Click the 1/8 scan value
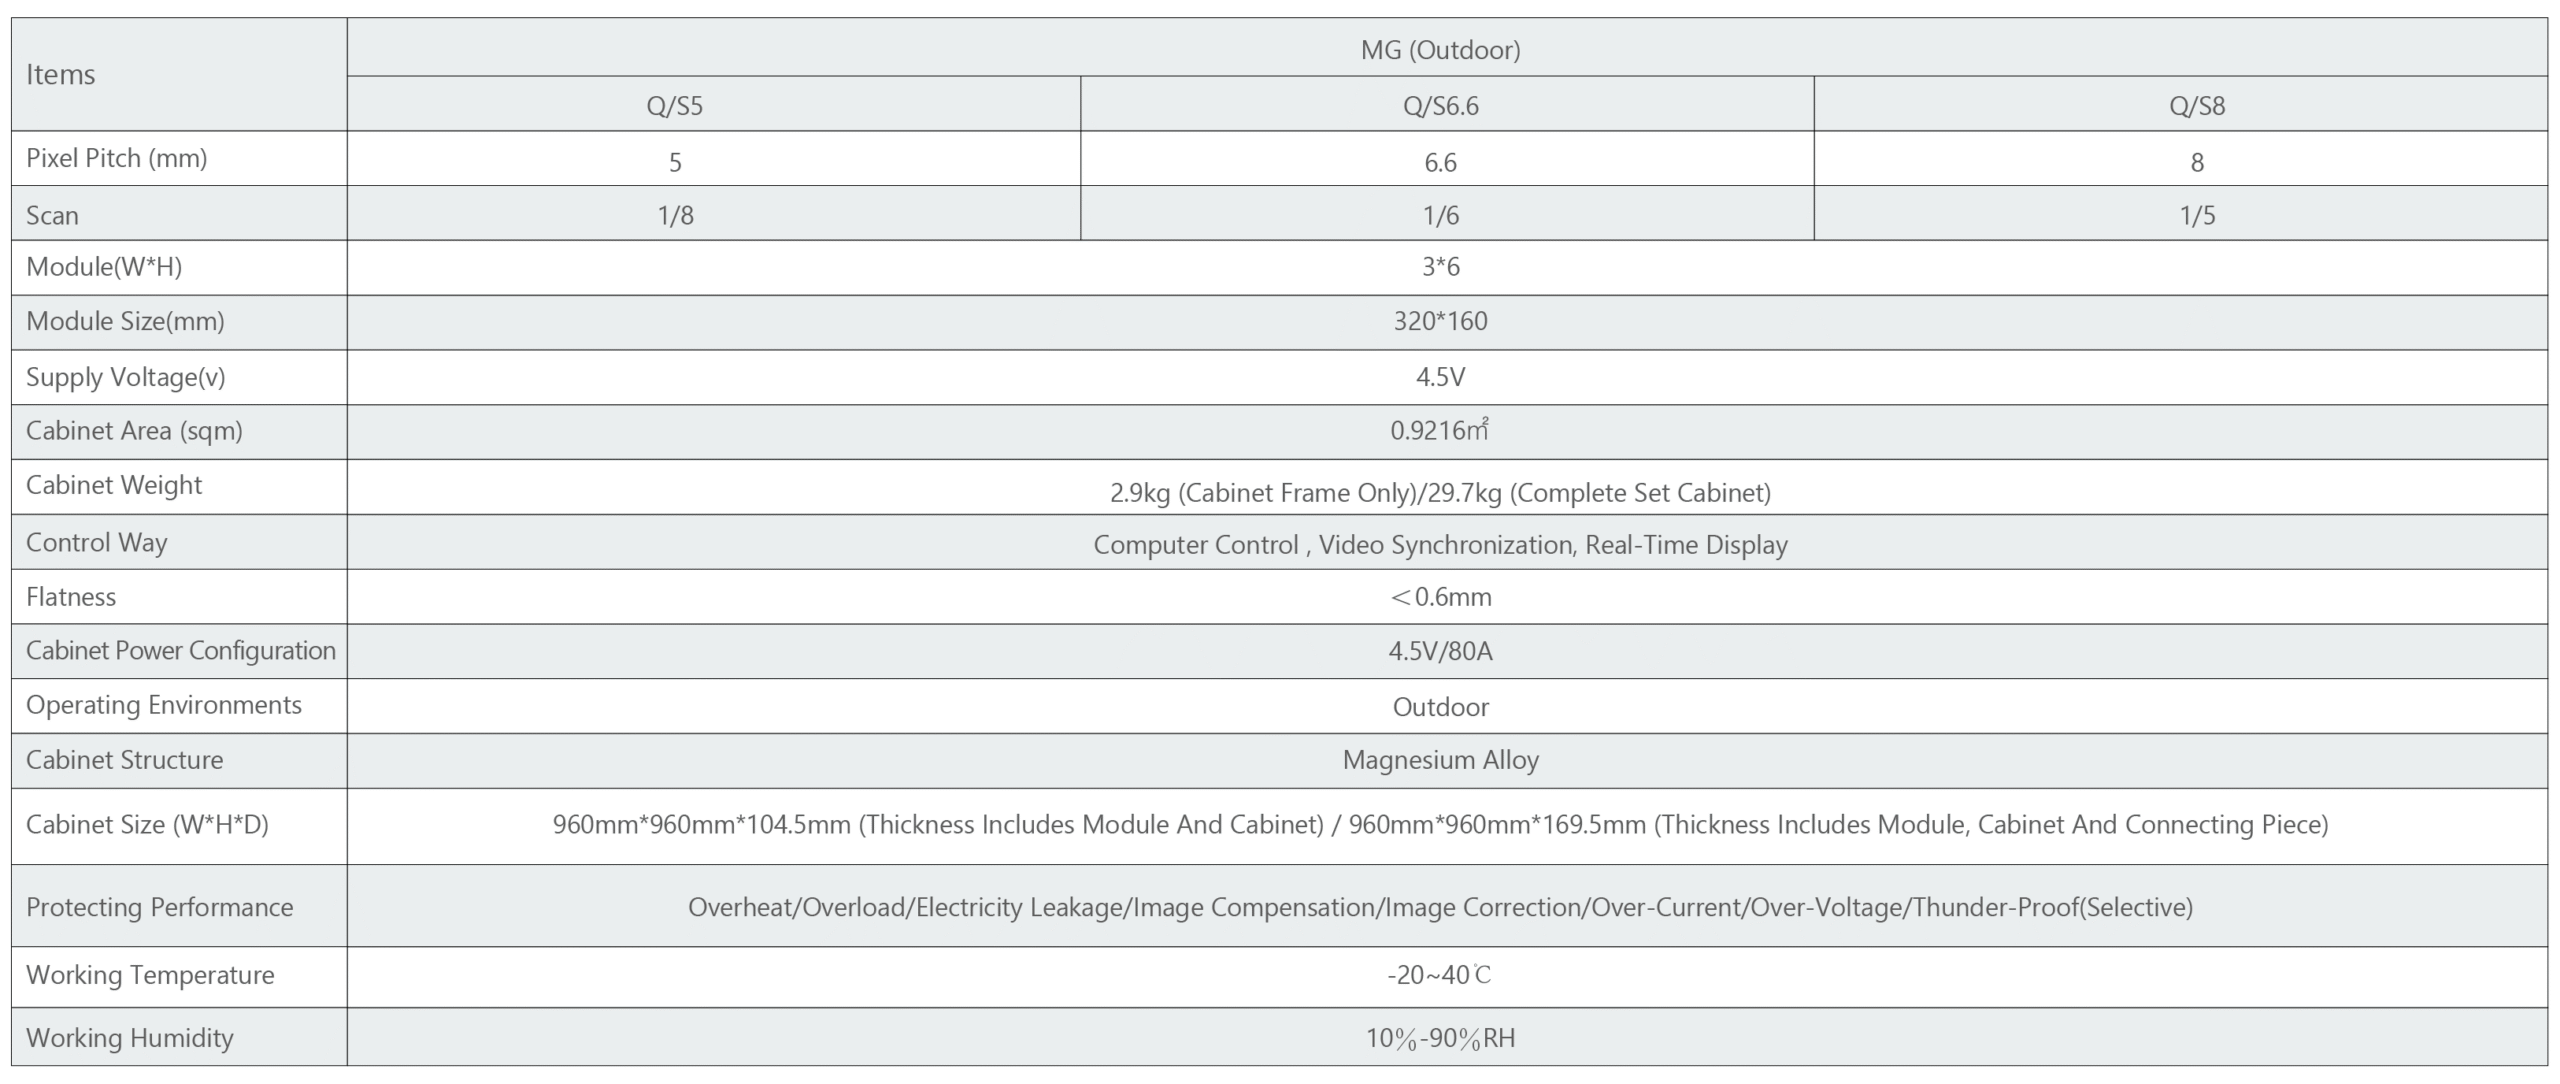2560x1084 pixels. pyautogui.click(x=676, y=215)
